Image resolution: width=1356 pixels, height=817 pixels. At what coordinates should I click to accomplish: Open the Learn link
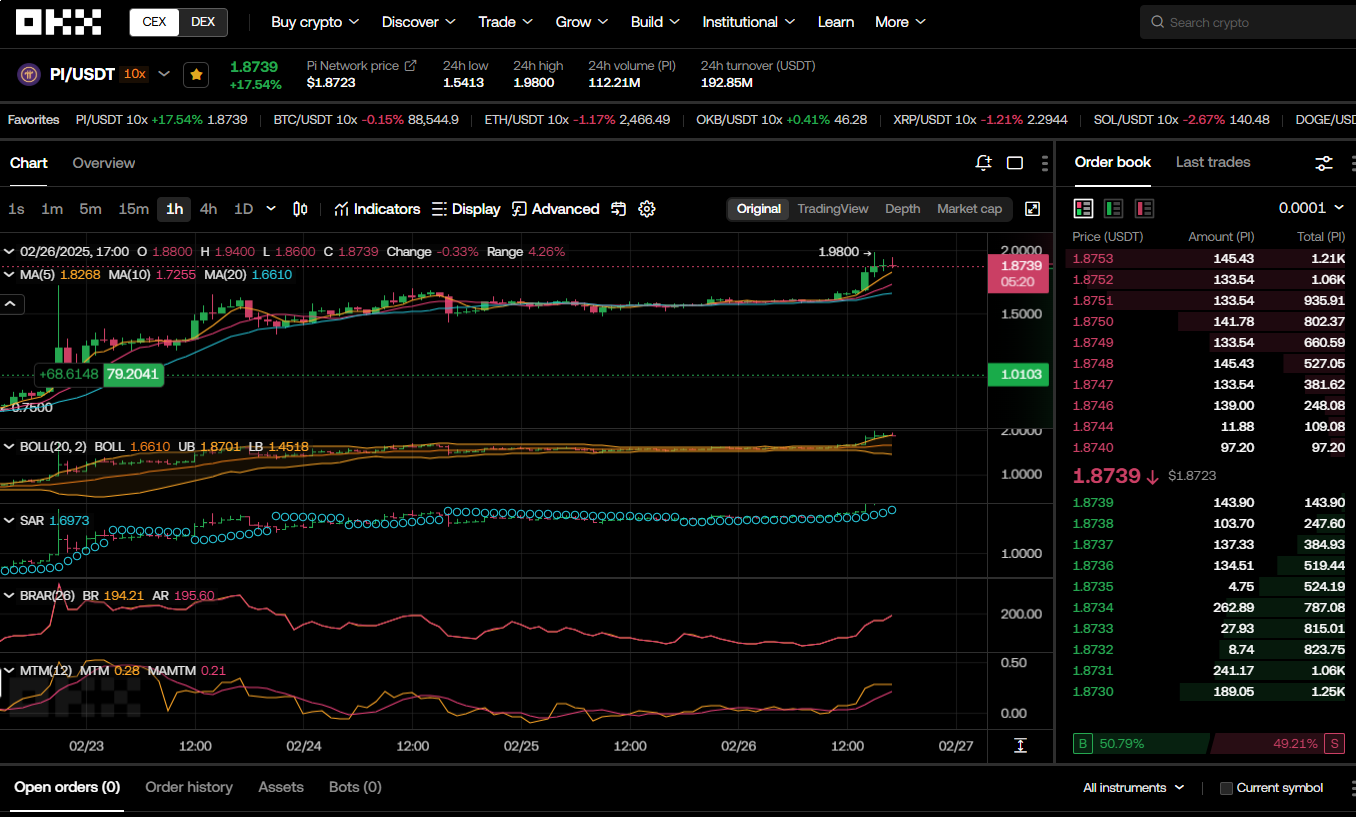tap(836, 22)
